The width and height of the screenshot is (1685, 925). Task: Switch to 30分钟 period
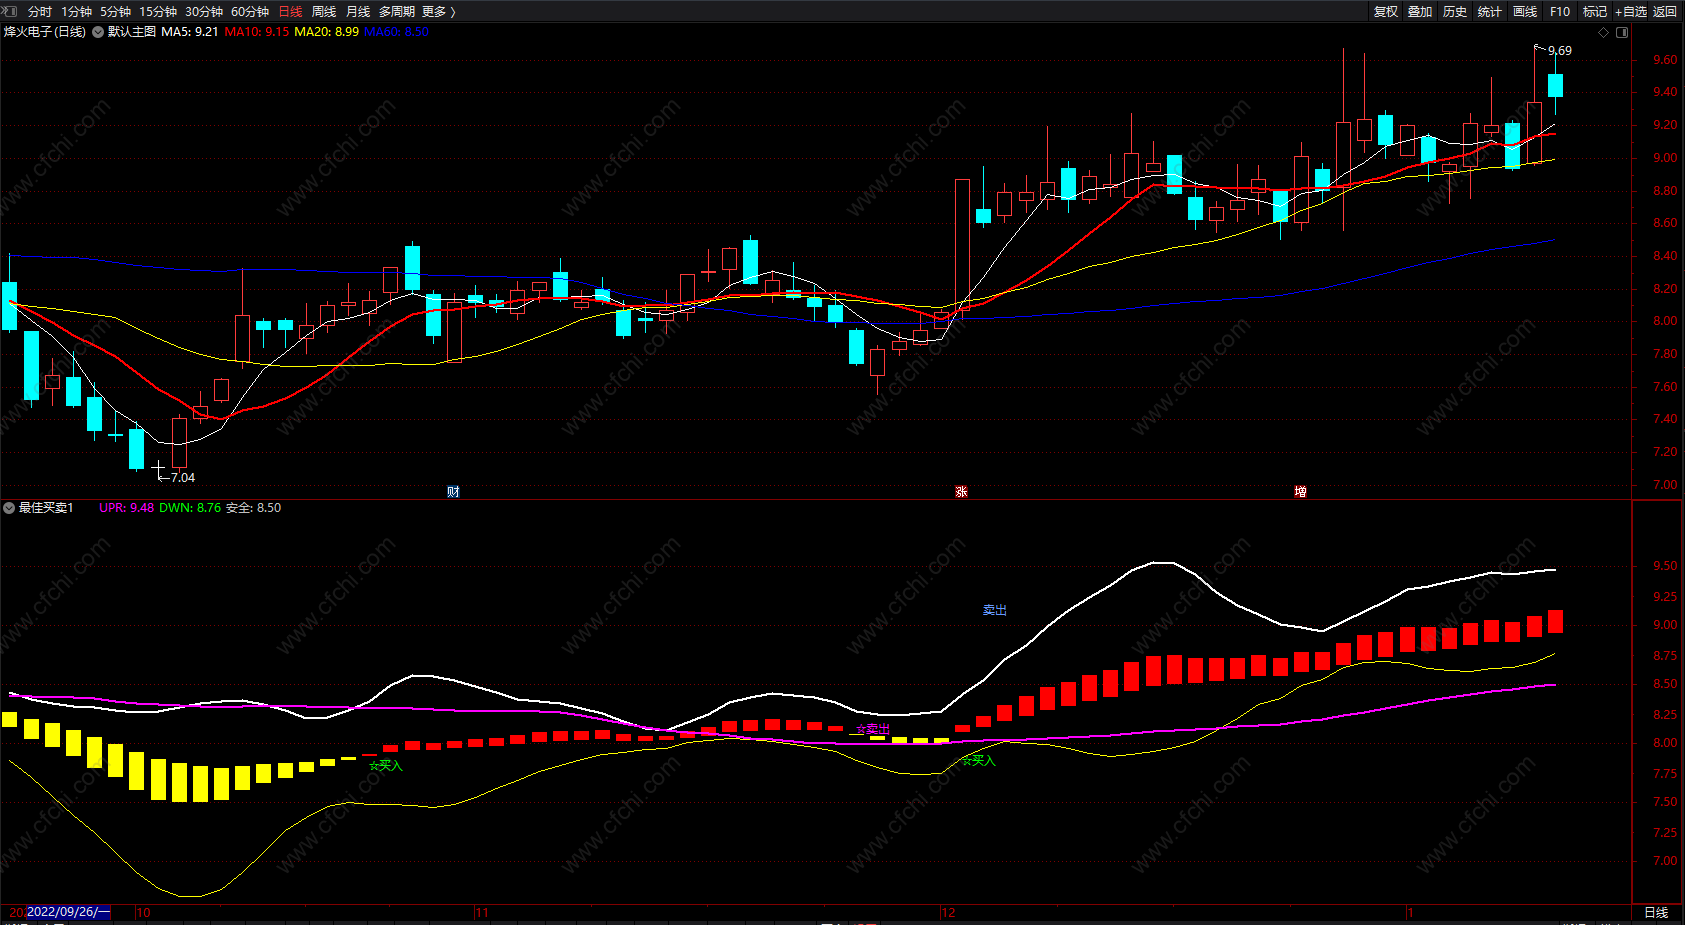pos(204,11)
